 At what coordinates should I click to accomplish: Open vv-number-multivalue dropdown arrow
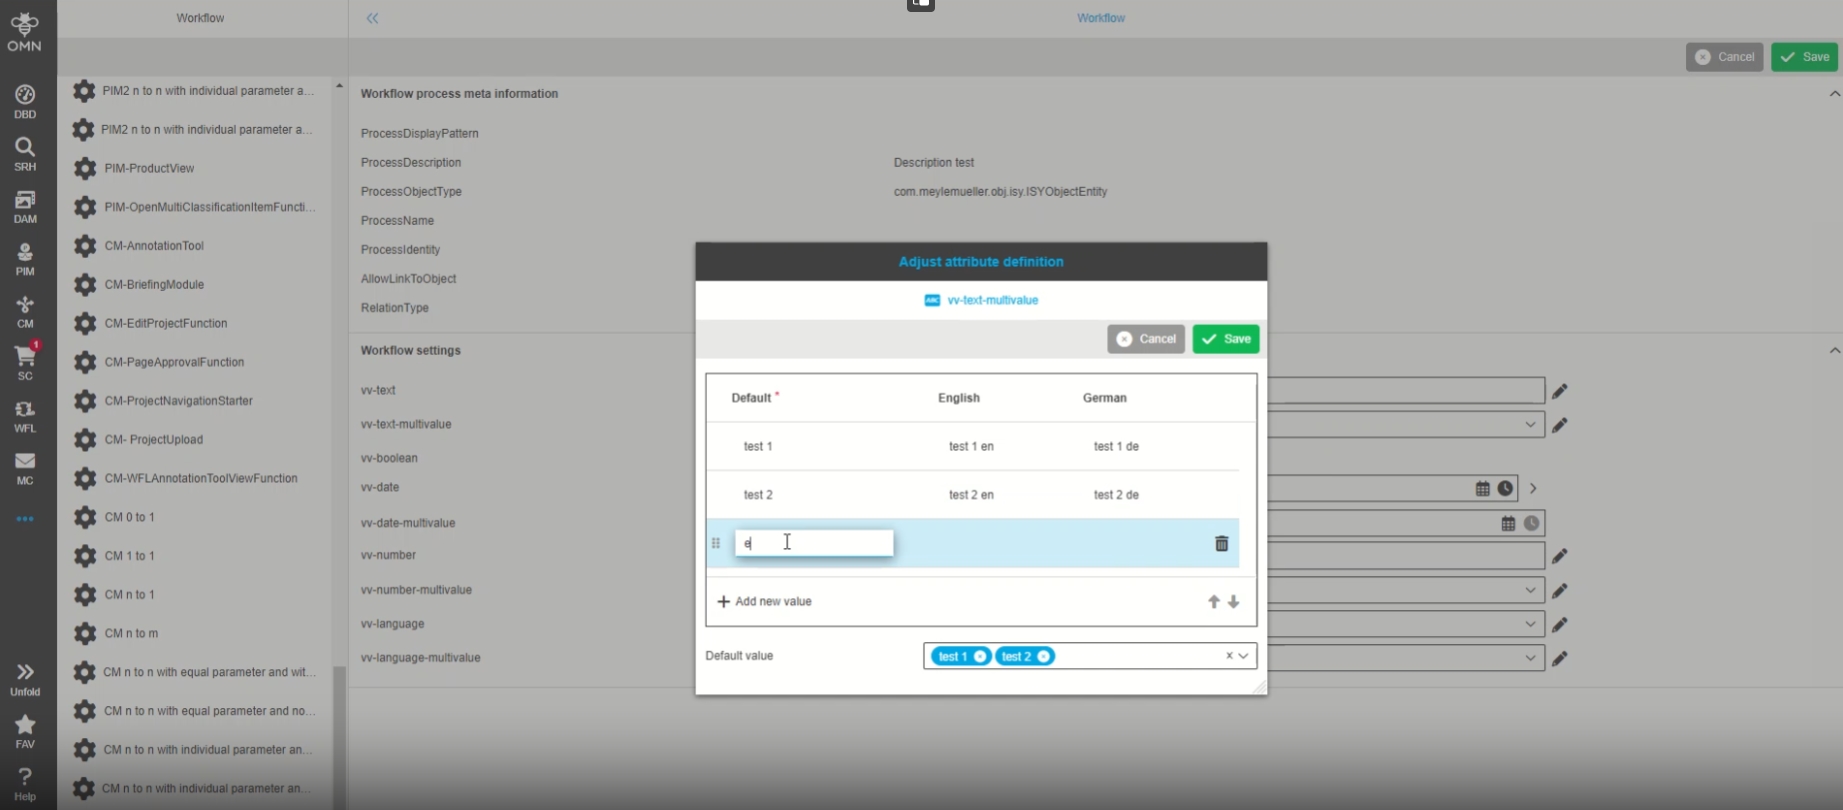click(x=1530, y=590)
